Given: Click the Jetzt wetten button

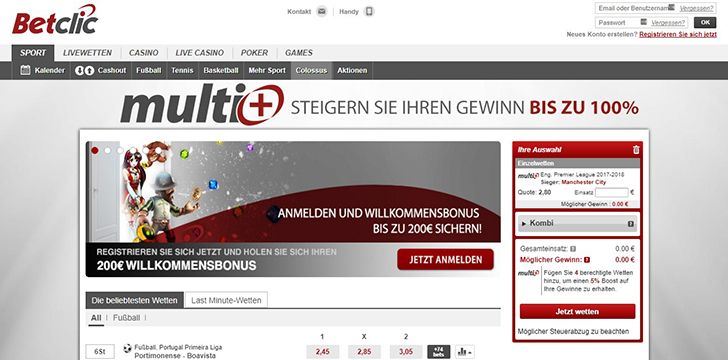Looking at the screenshot, I should 577,311.
